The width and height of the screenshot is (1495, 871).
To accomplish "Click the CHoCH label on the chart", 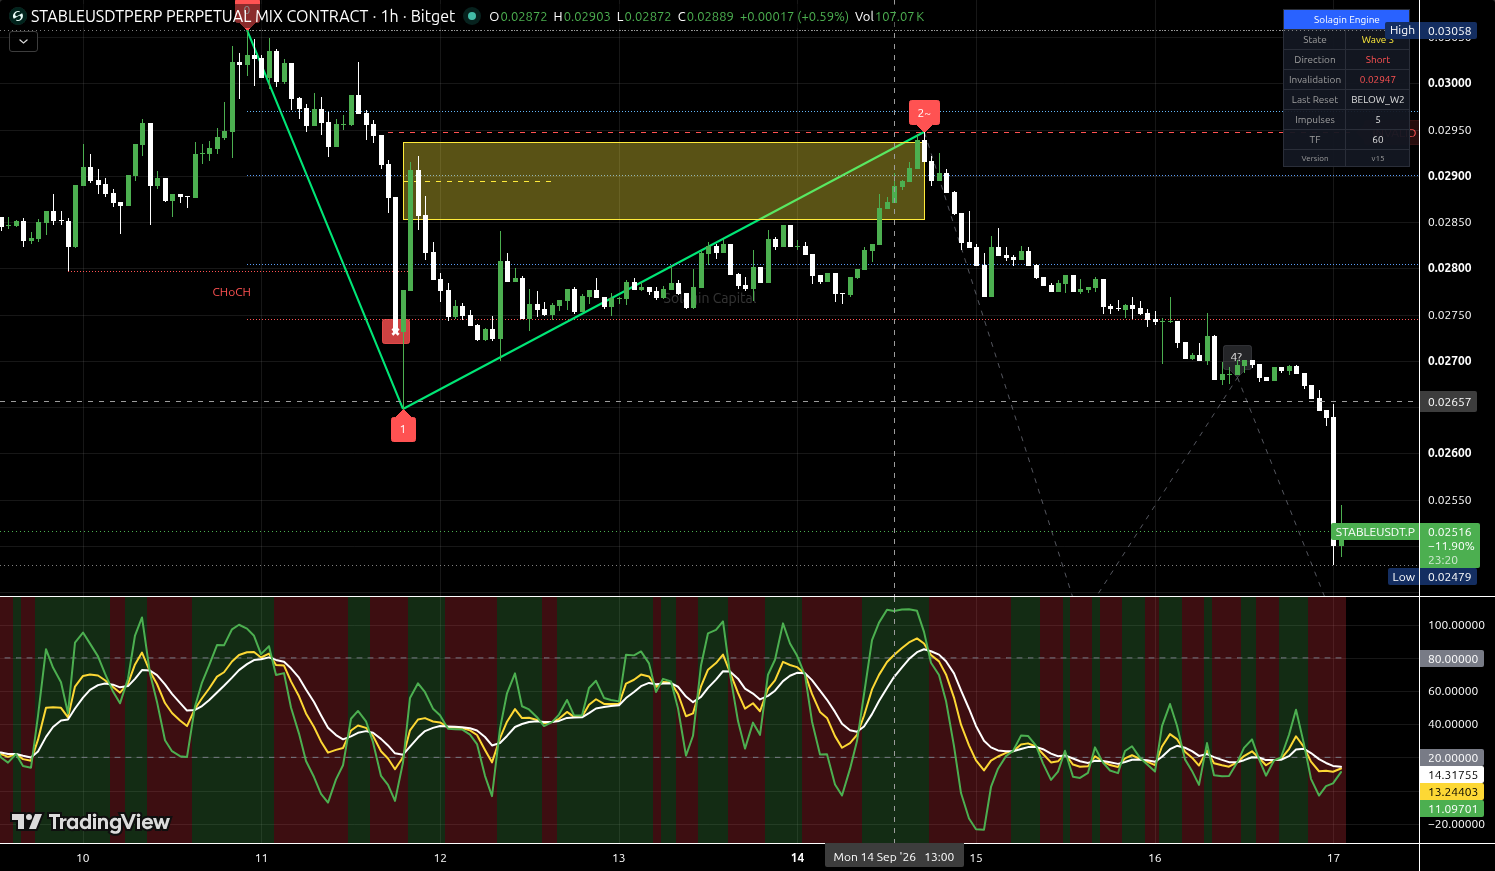I will point(231,292).
